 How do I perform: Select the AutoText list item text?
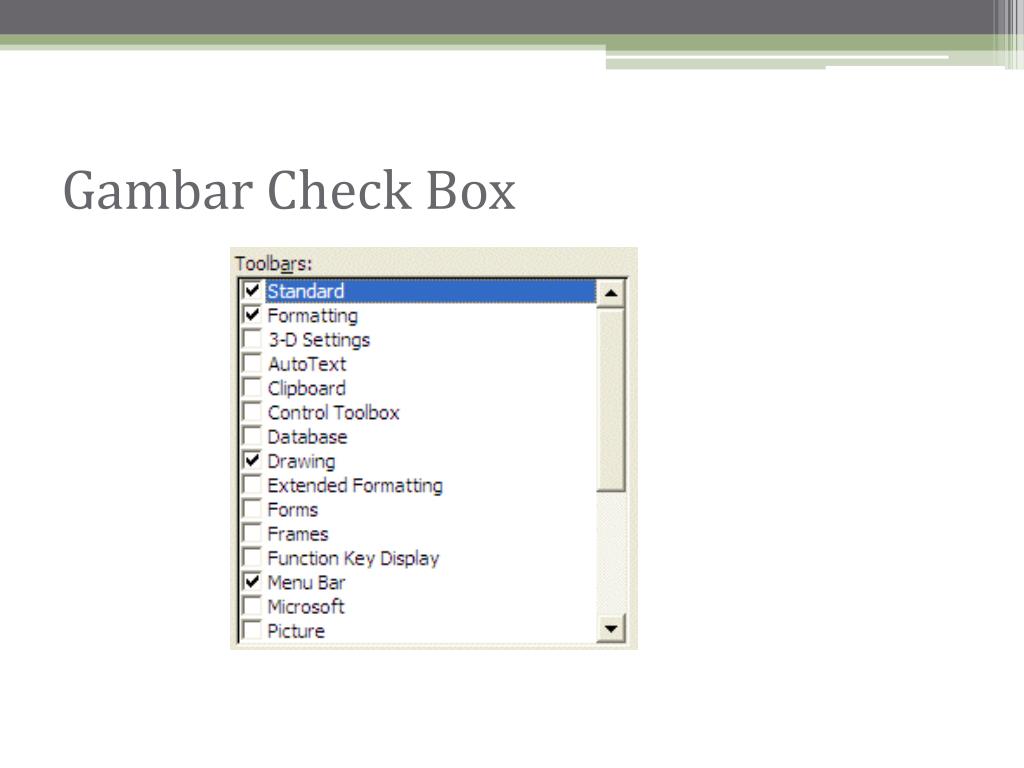pyautogui.click(x=307, y=364)
